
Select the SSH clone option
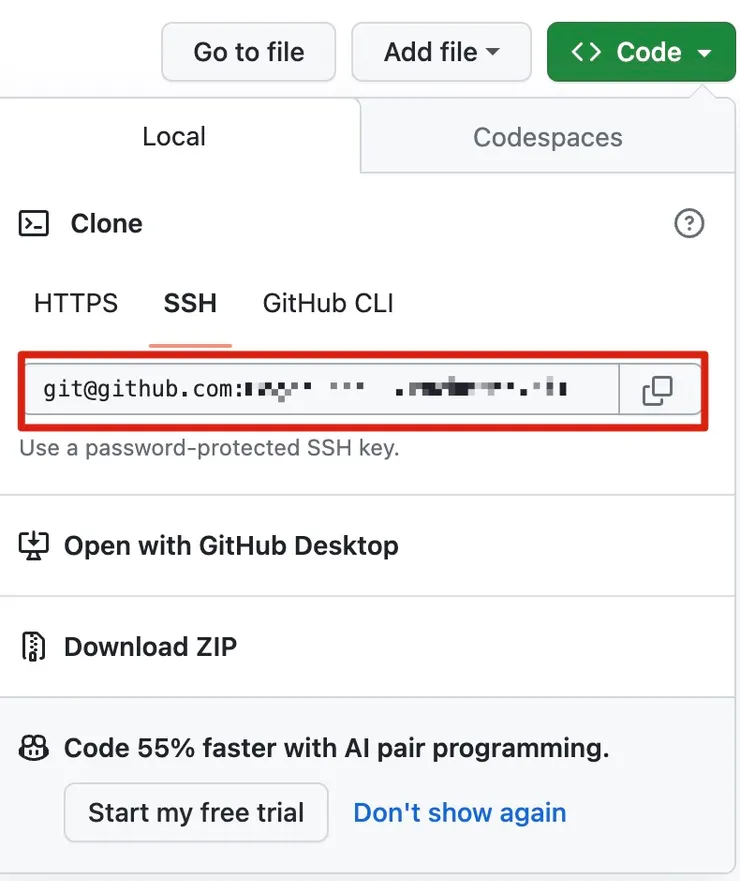pyautogui.click(x=190, y=303)
